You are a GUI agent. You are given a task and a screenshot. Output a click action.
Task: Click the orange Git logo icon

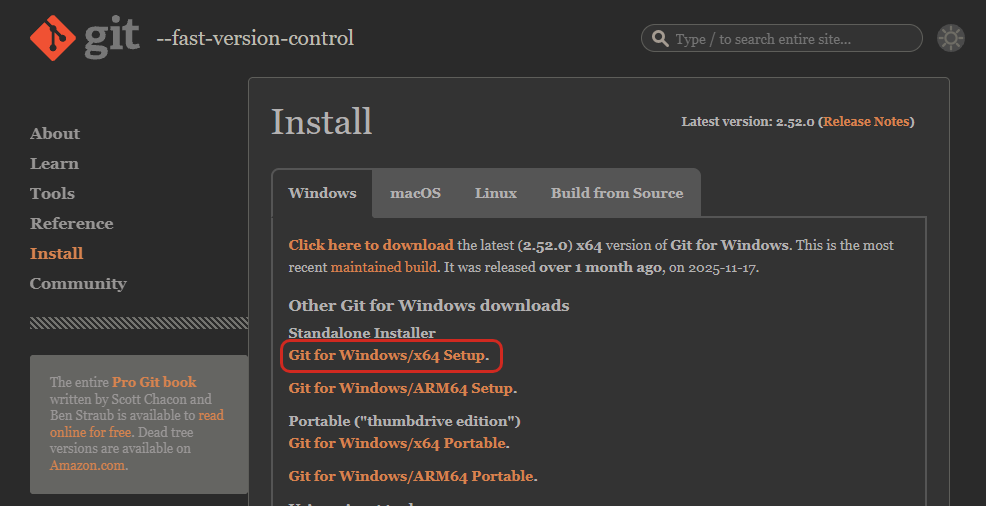point(53,38)
